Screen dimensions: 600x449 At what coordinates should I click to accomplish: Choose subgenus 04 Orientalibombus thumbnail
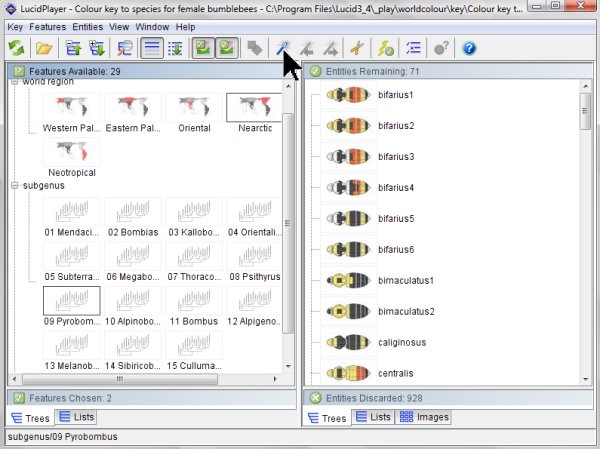click(x=254, y=212)
